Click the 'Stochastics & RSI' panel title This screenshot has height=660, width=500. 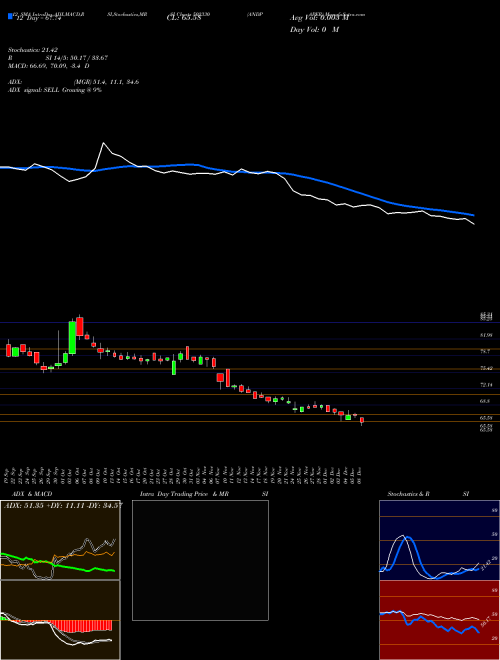click(428, 494)
